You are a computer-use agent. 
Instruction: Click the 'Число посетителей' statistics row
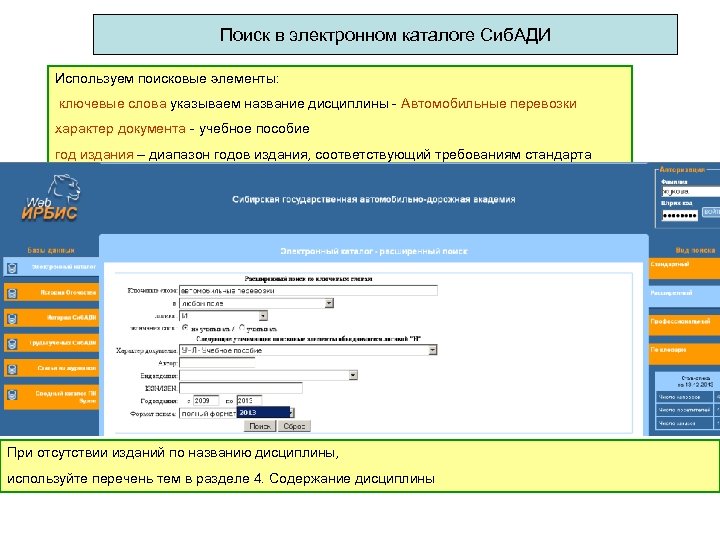(x=687, y=410)
